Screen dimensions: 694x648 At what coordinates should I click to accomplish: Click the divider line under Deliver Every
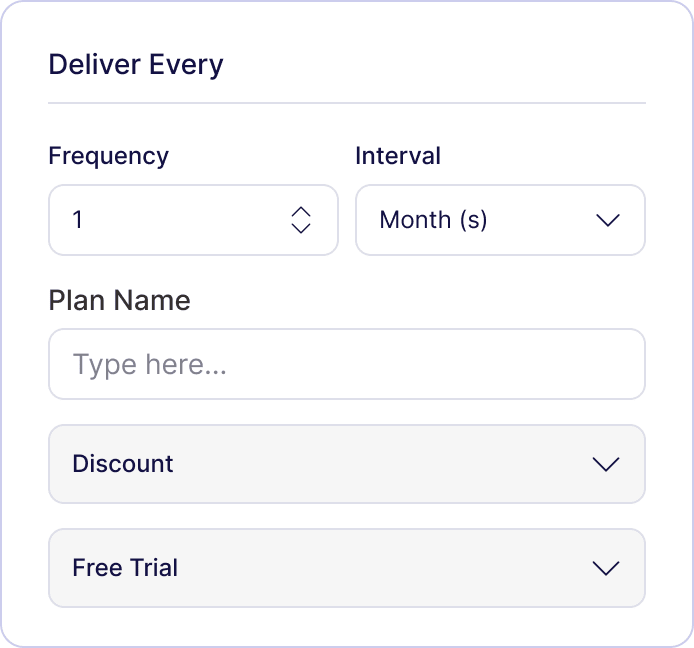pos(346,103)
